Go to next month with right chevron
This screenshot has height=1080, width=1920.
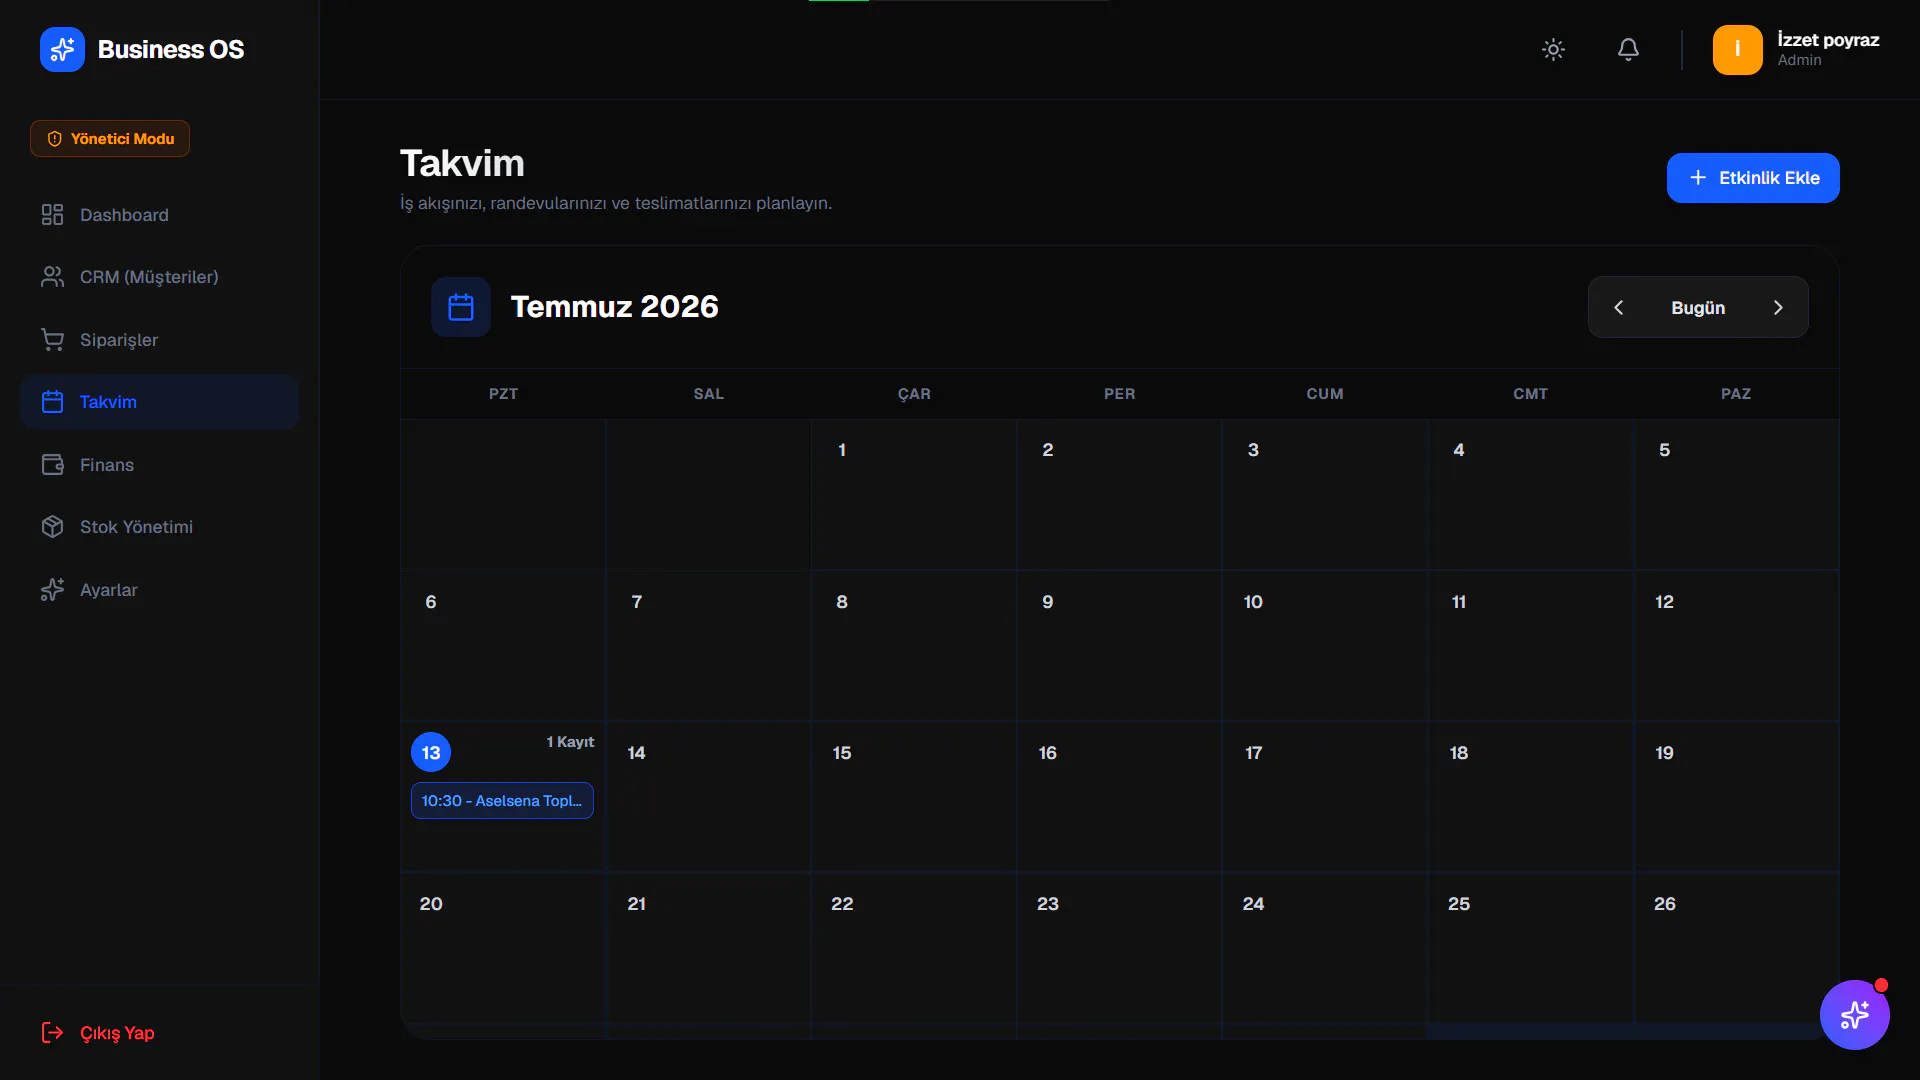pyautogui.click(x=1778, y=308)
